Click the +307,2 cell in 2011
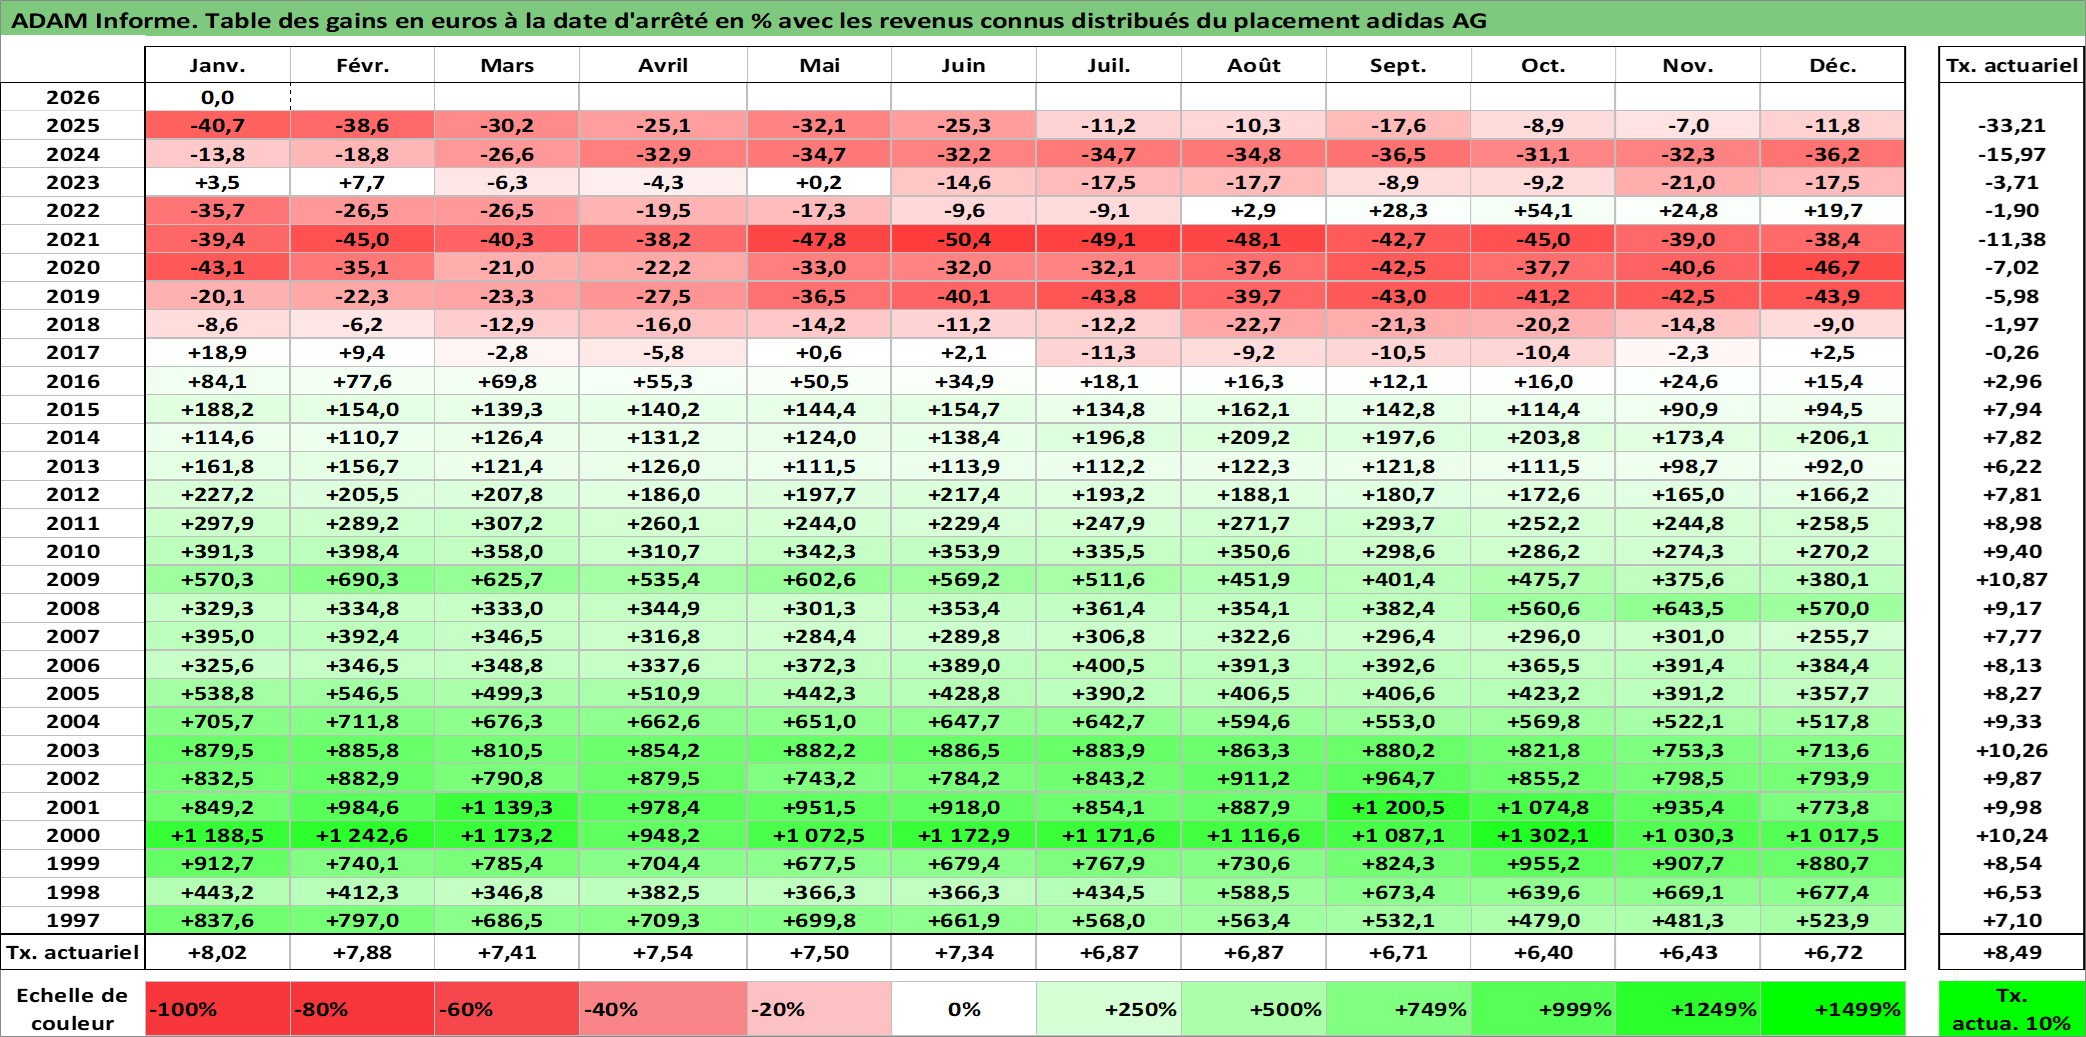This screenshot has height=1037, width=2086. [x=507, y=523]
